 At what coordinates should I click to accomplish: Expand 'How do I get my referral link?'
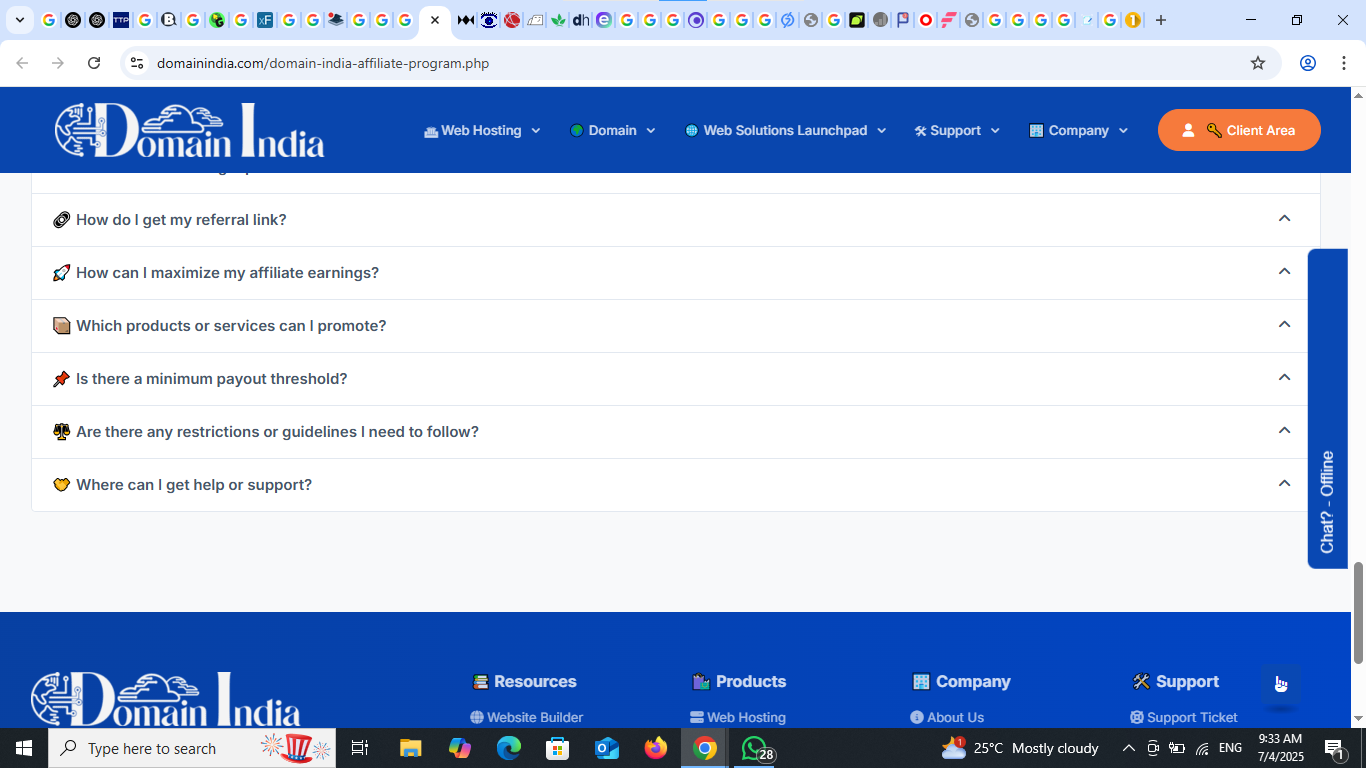[676, 220]
